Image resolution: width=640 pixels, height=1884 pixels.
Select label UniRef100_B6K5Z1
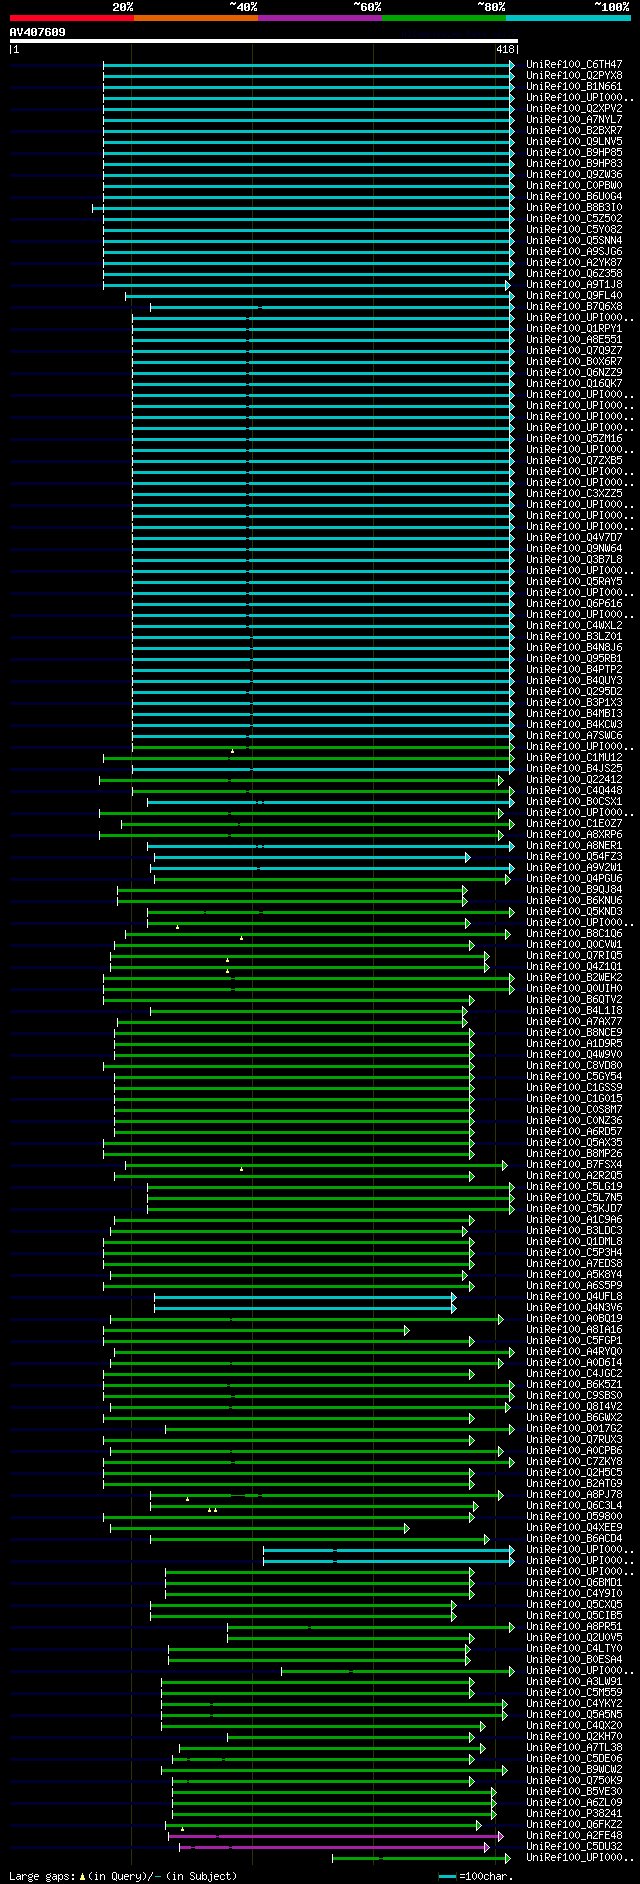(x=574, y=1384)
